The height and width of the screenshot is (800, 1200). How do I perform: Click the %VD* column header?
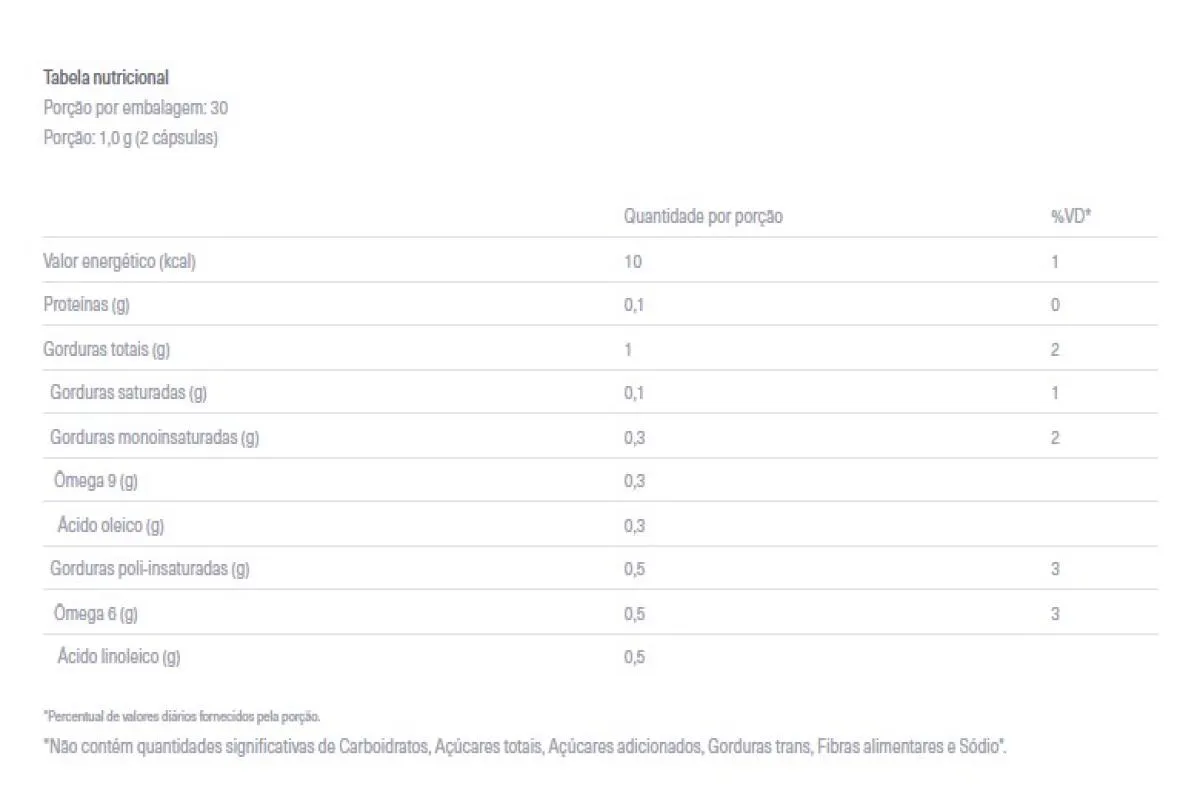coord(1070,216)
